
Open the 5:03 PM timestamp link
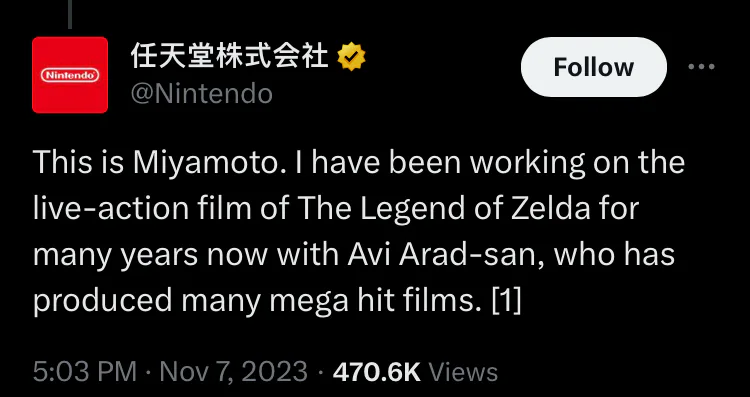(x=85, y=372)
